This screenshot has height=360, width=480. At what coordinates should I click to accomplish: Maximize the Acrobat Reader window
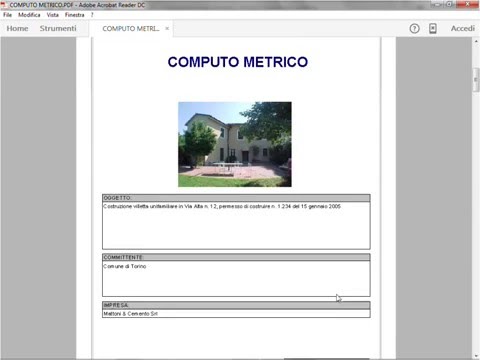(x=449, y=4)
